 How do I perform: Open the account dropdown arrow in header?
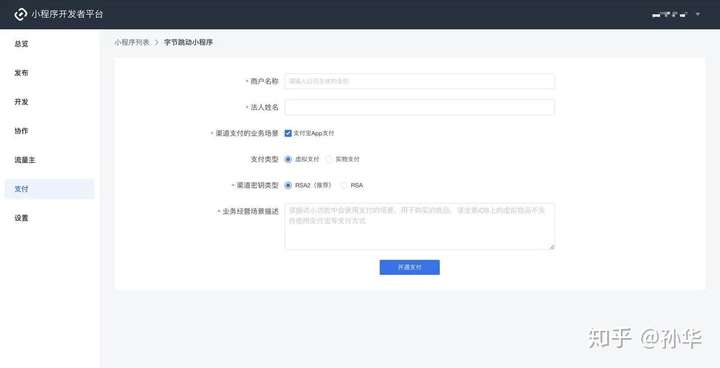(x=698, y=14)
